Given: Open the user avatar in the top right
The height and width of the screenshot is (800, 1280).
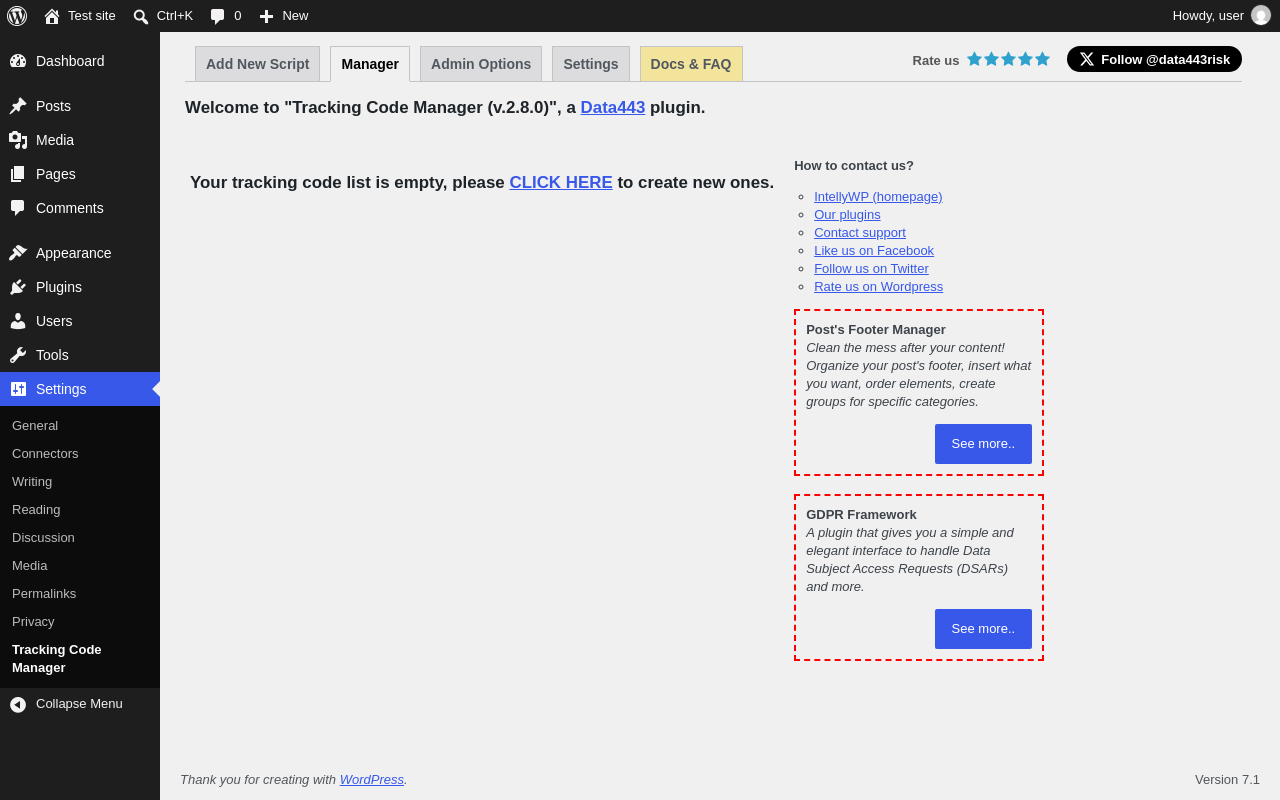Looking at the screenshot, I should (1261, 15).
